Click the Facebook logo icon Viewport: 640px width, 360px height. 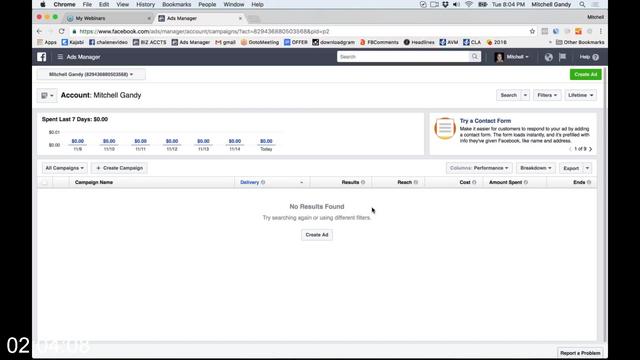pyautogui.click(x=42, y=57)
